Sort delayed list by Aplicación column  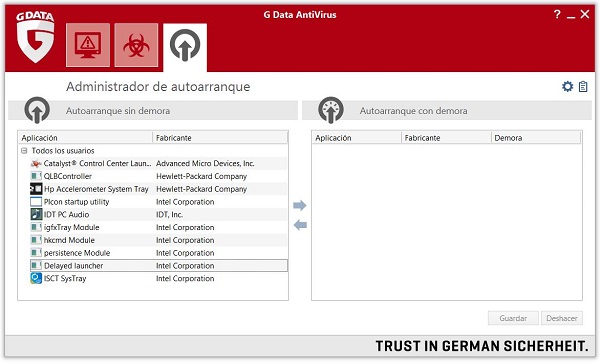(x=357, y=138)
